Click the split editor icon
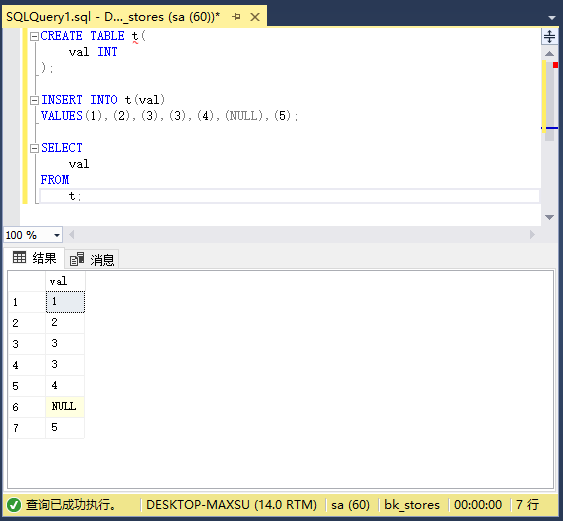Viewport: 563px width, 521px height. click(549, 36)
